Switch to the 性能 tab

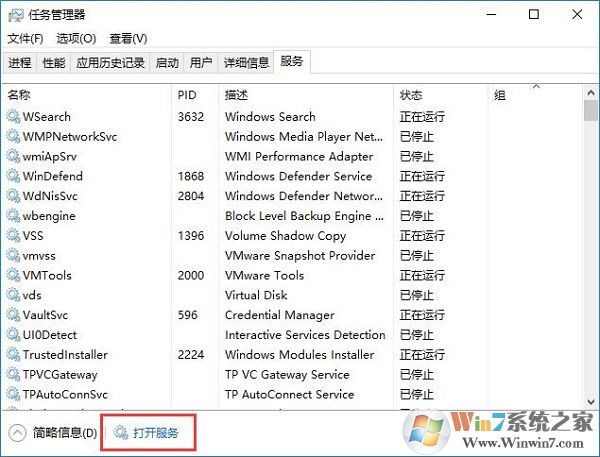tap(54, 62)
